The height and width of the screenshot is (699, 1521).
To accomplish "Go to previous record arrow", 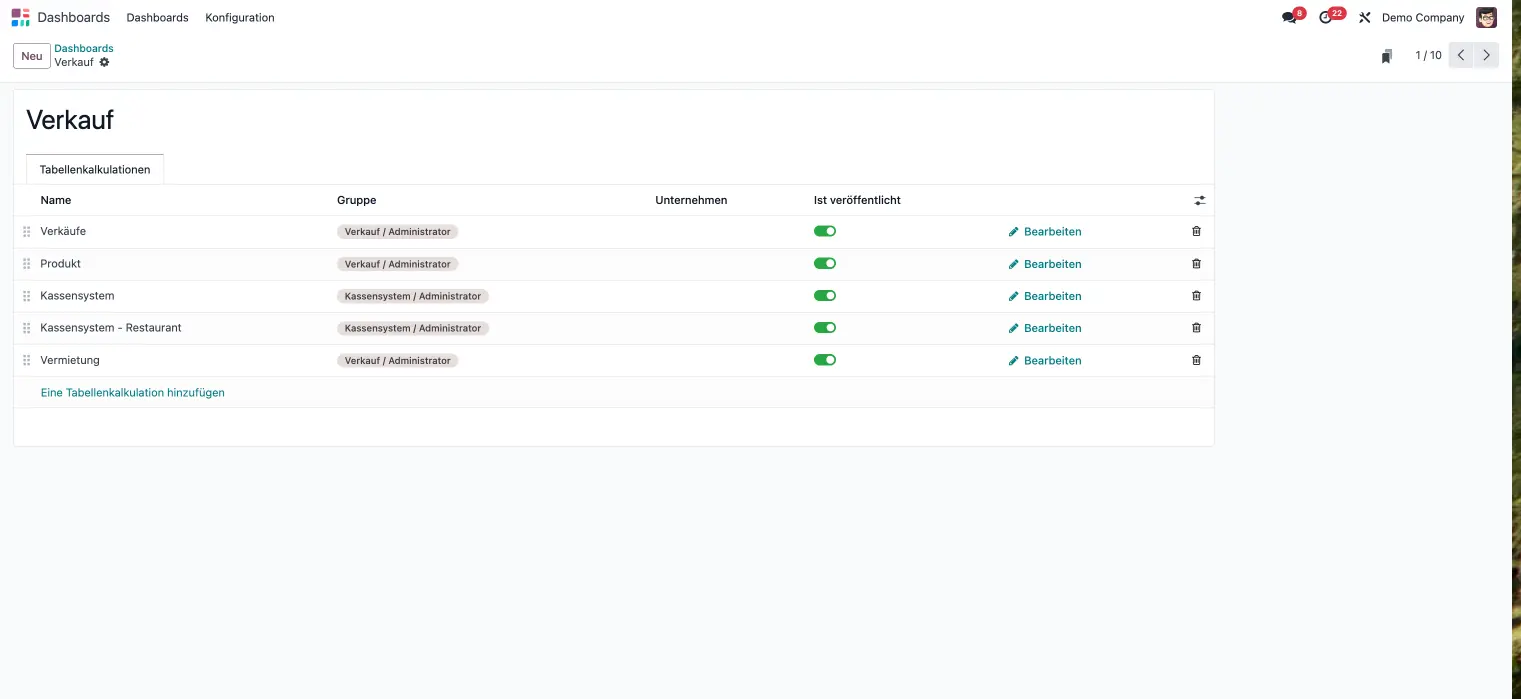I will point(1461,55).
